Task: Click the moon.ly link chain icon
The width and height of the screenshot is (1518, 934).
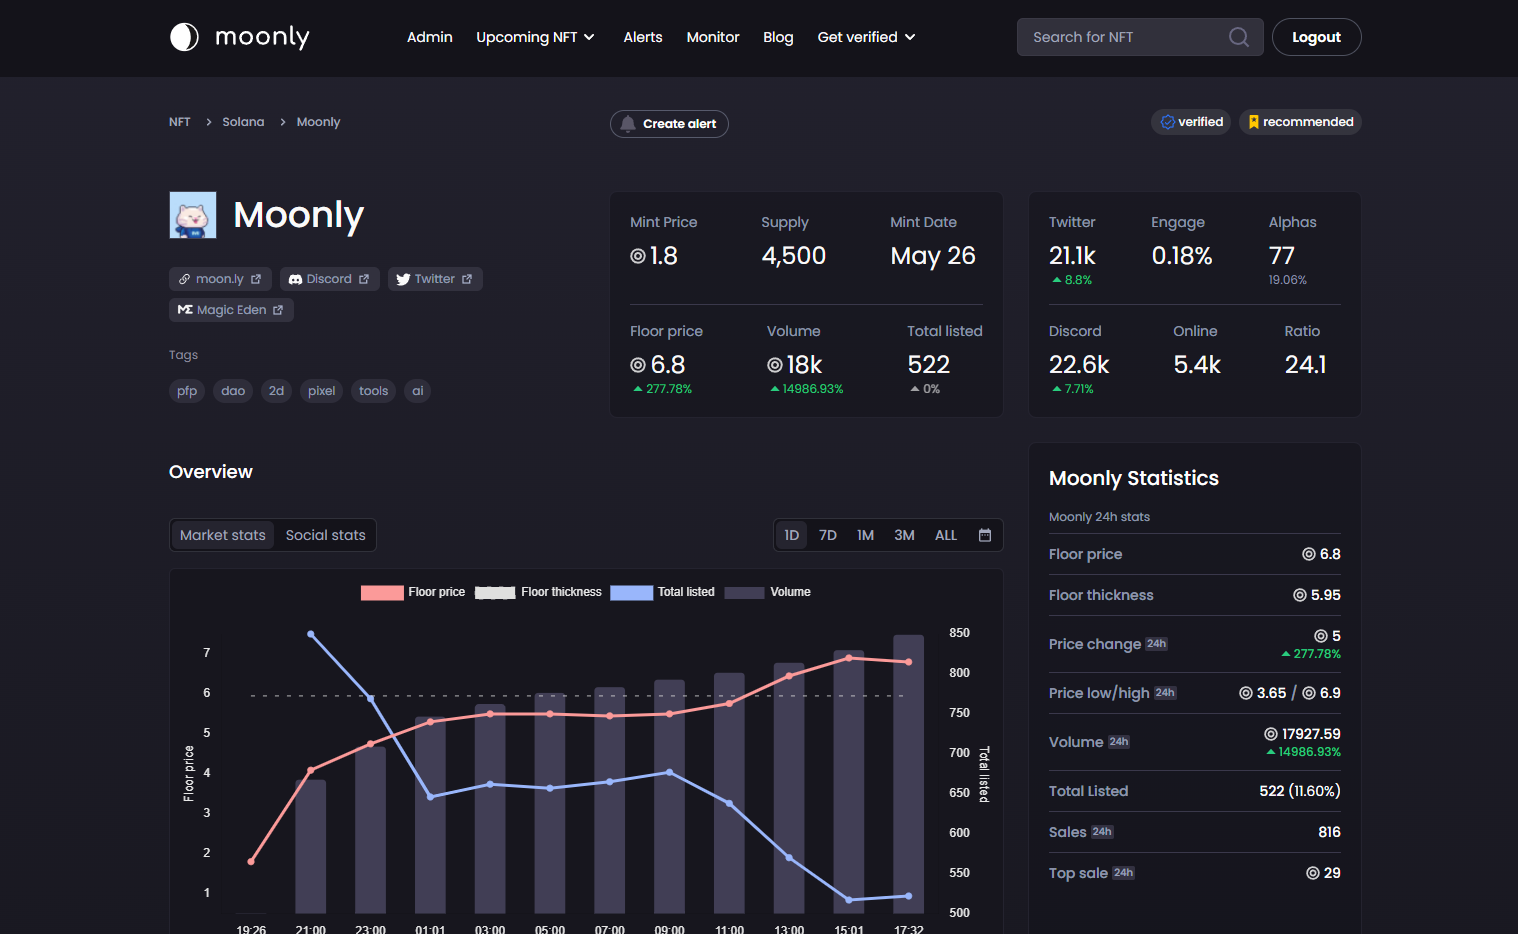Action: tap(184, 279)
